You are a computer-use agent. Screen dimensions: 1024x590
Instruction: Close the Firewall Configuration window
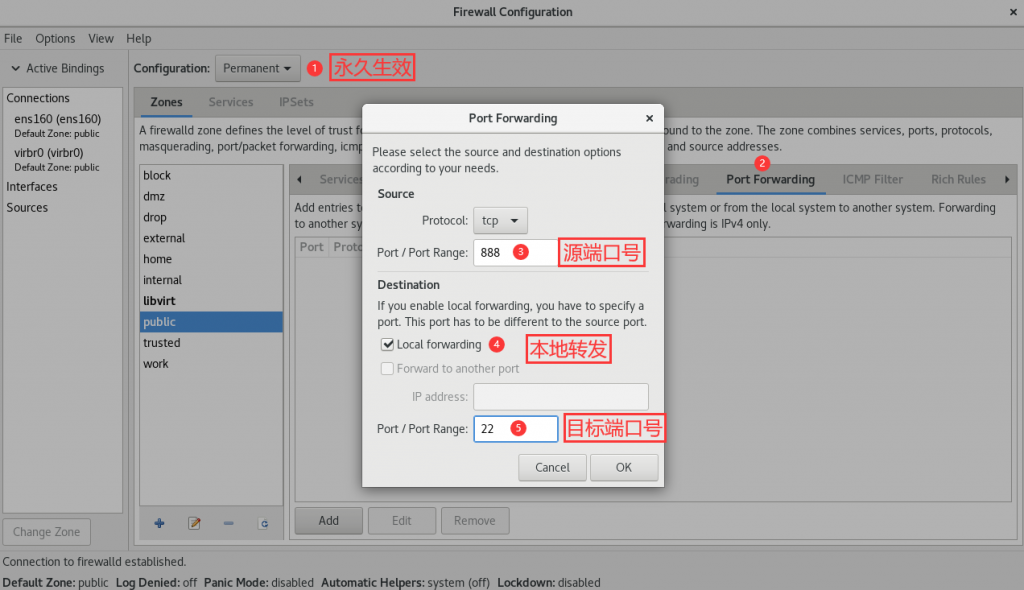1013,12
